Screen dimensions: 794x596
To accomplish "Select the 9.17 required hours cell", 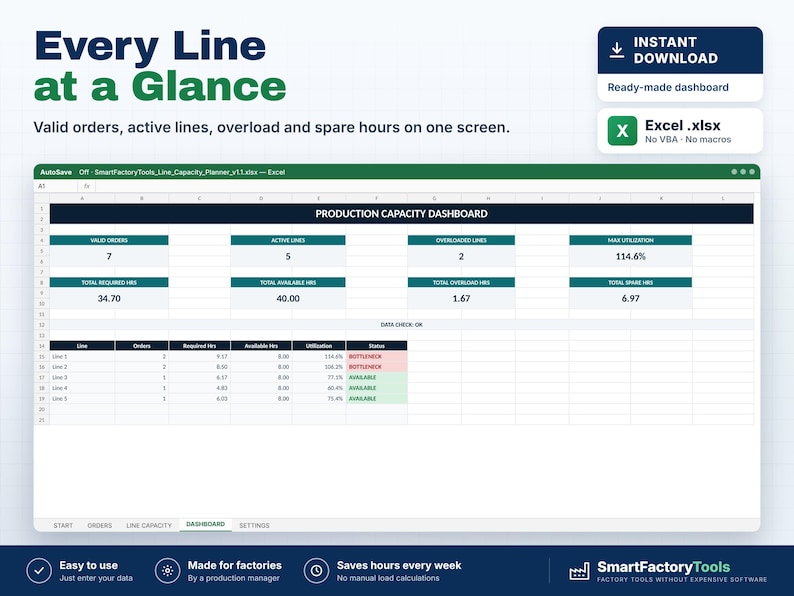I will click(200, 356).
